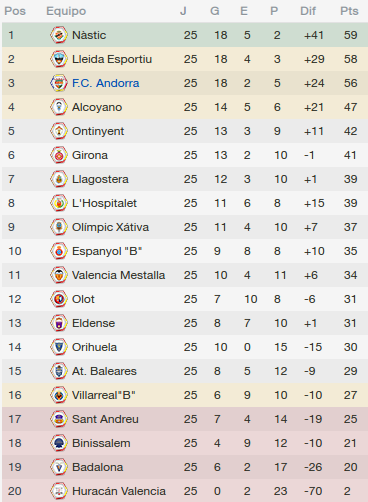
Task: Click the Olot club badge icon
Action: pos(59,299)
